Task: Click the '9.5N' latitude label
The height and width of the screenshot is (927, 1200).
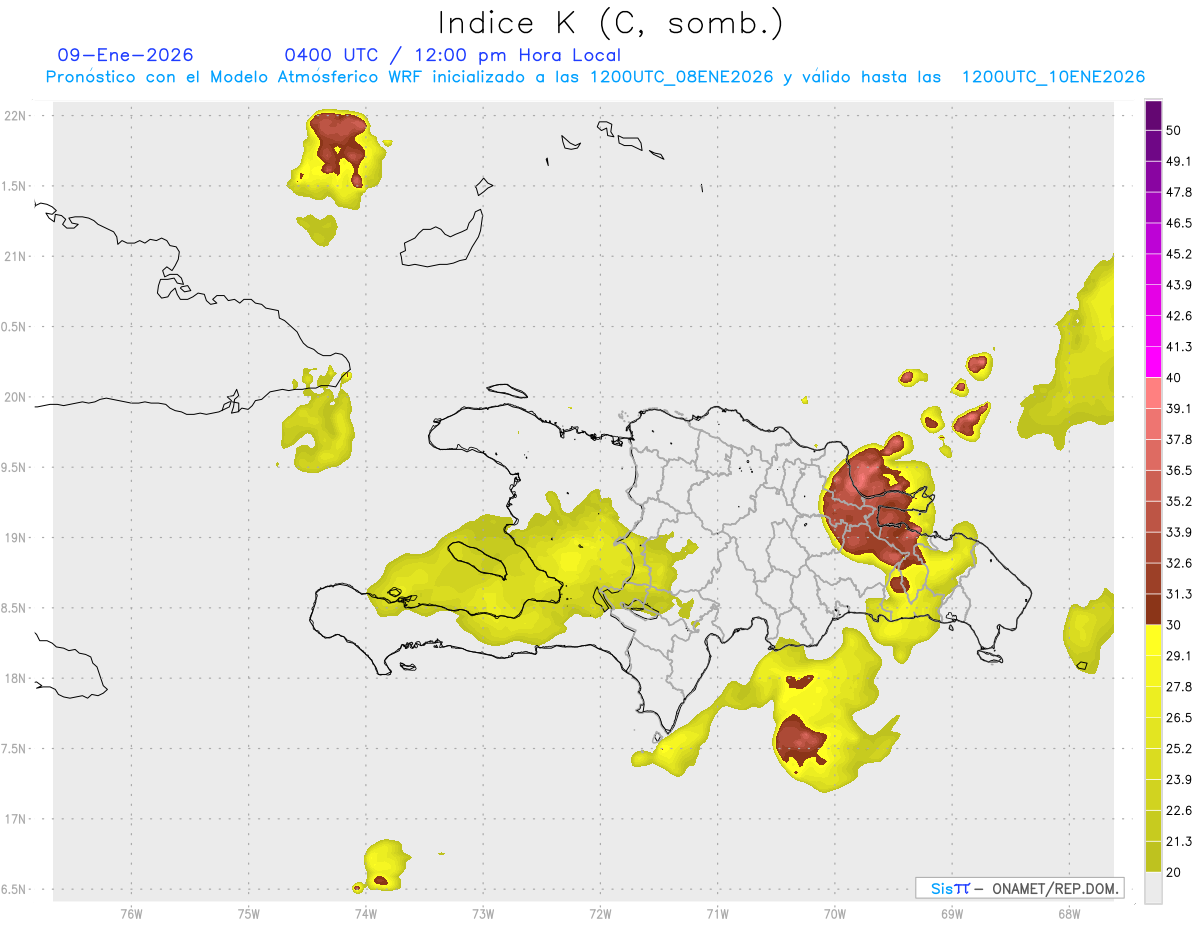Action: coord(15,467)
